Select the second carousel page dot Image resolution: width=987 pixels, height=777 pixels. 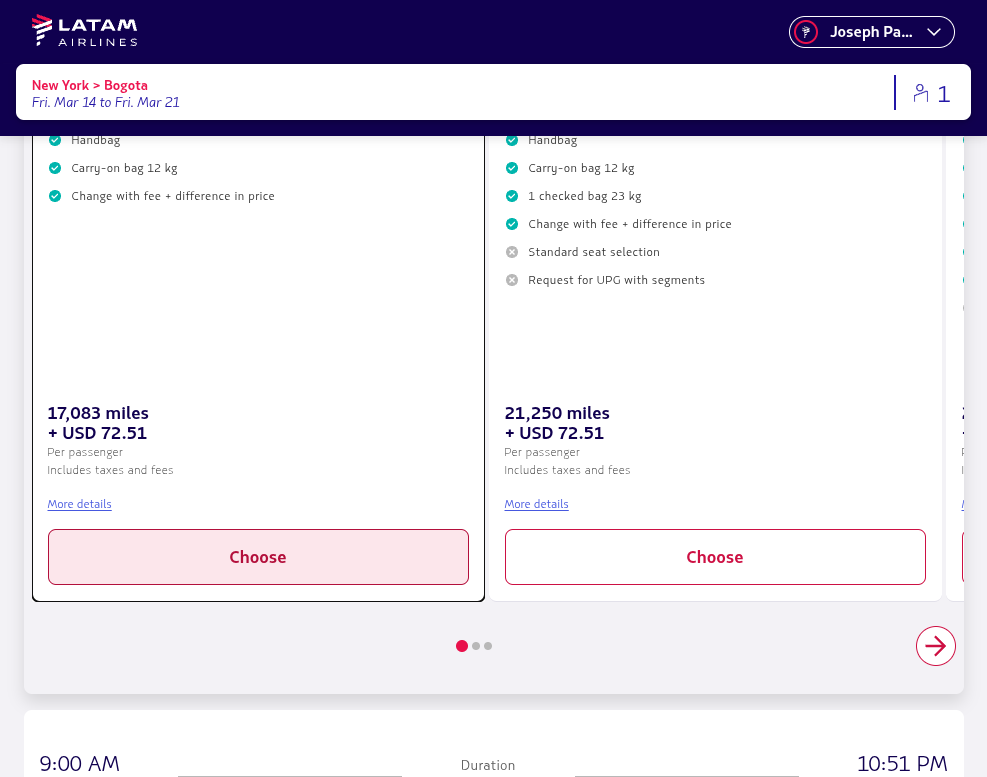pos(476,646)
